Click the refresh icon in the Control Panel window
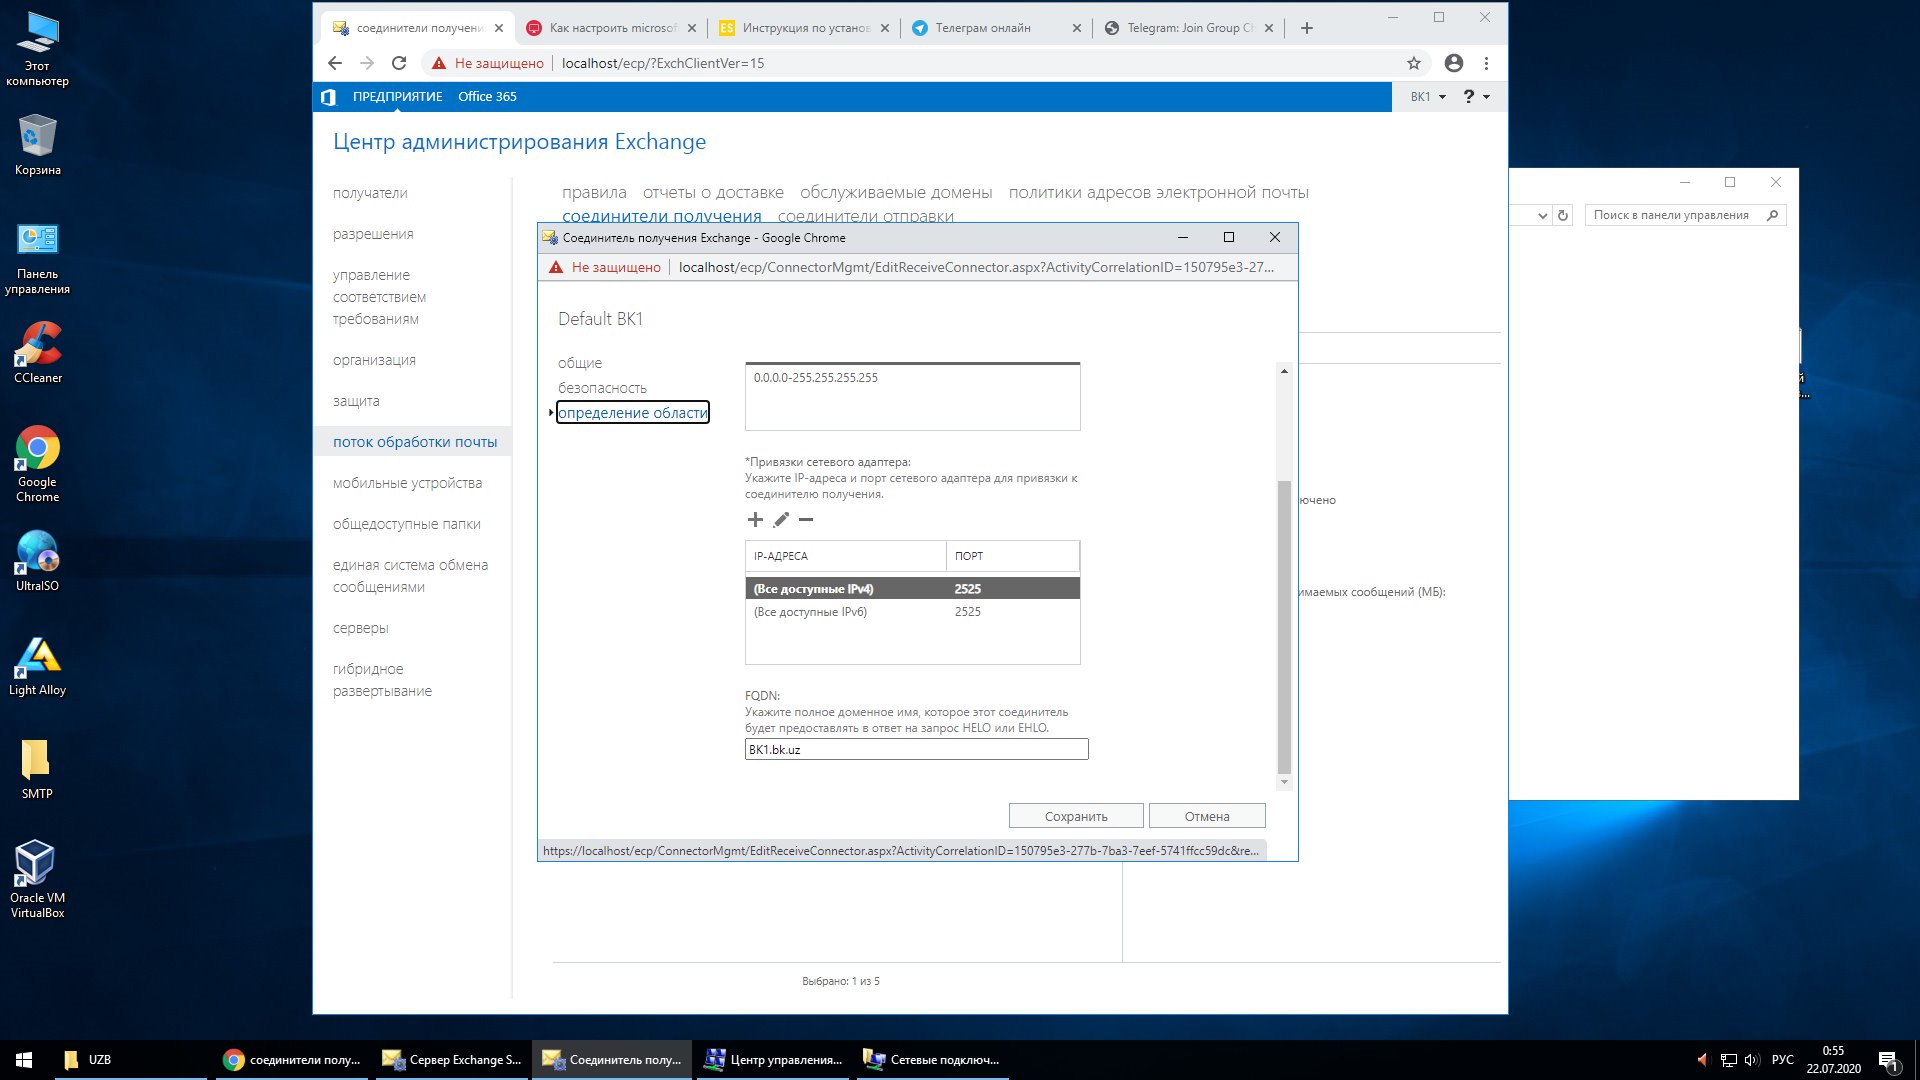The width and height of the screenshot is (1920, 1080). click(1563, 215)
